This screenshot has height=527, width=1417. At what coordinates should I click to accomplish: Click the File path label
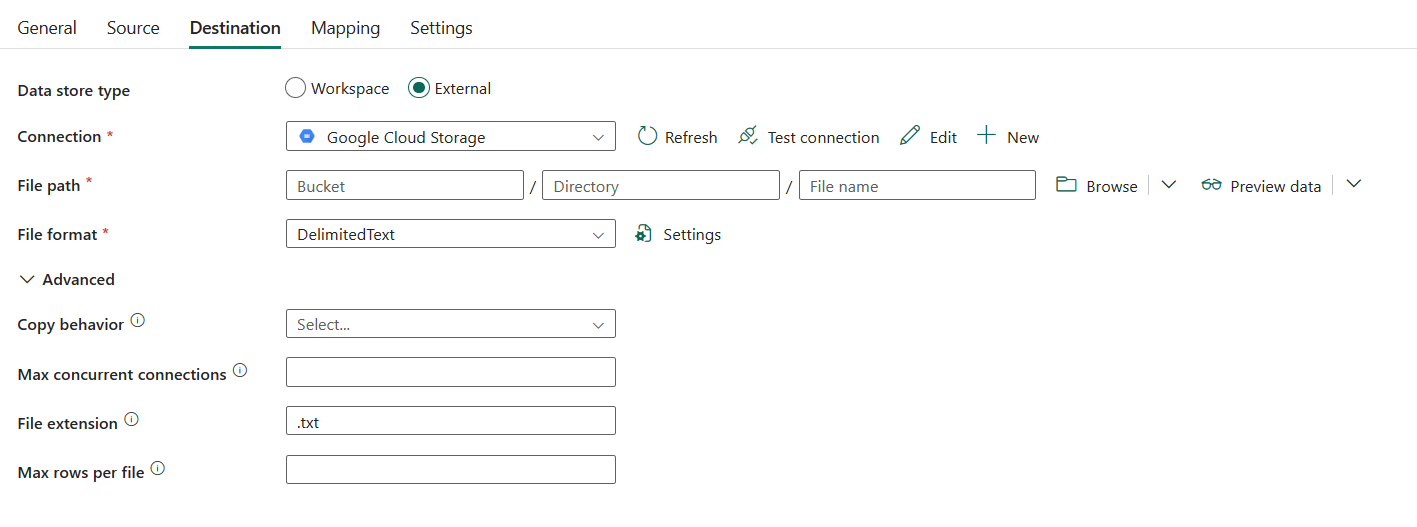coord(49,186)
